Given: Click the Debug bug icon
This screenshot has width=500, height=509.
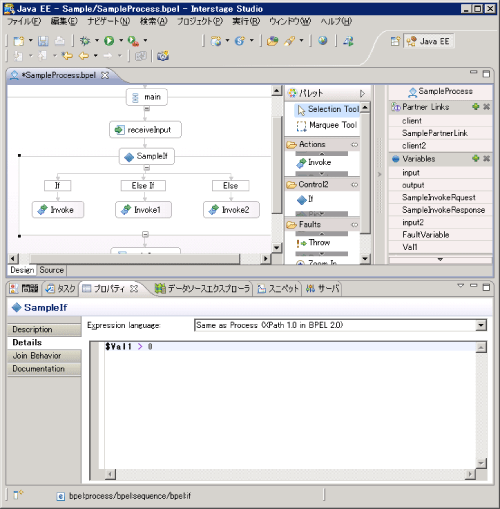Looking at the screenshot, I should tap(85, 41).
